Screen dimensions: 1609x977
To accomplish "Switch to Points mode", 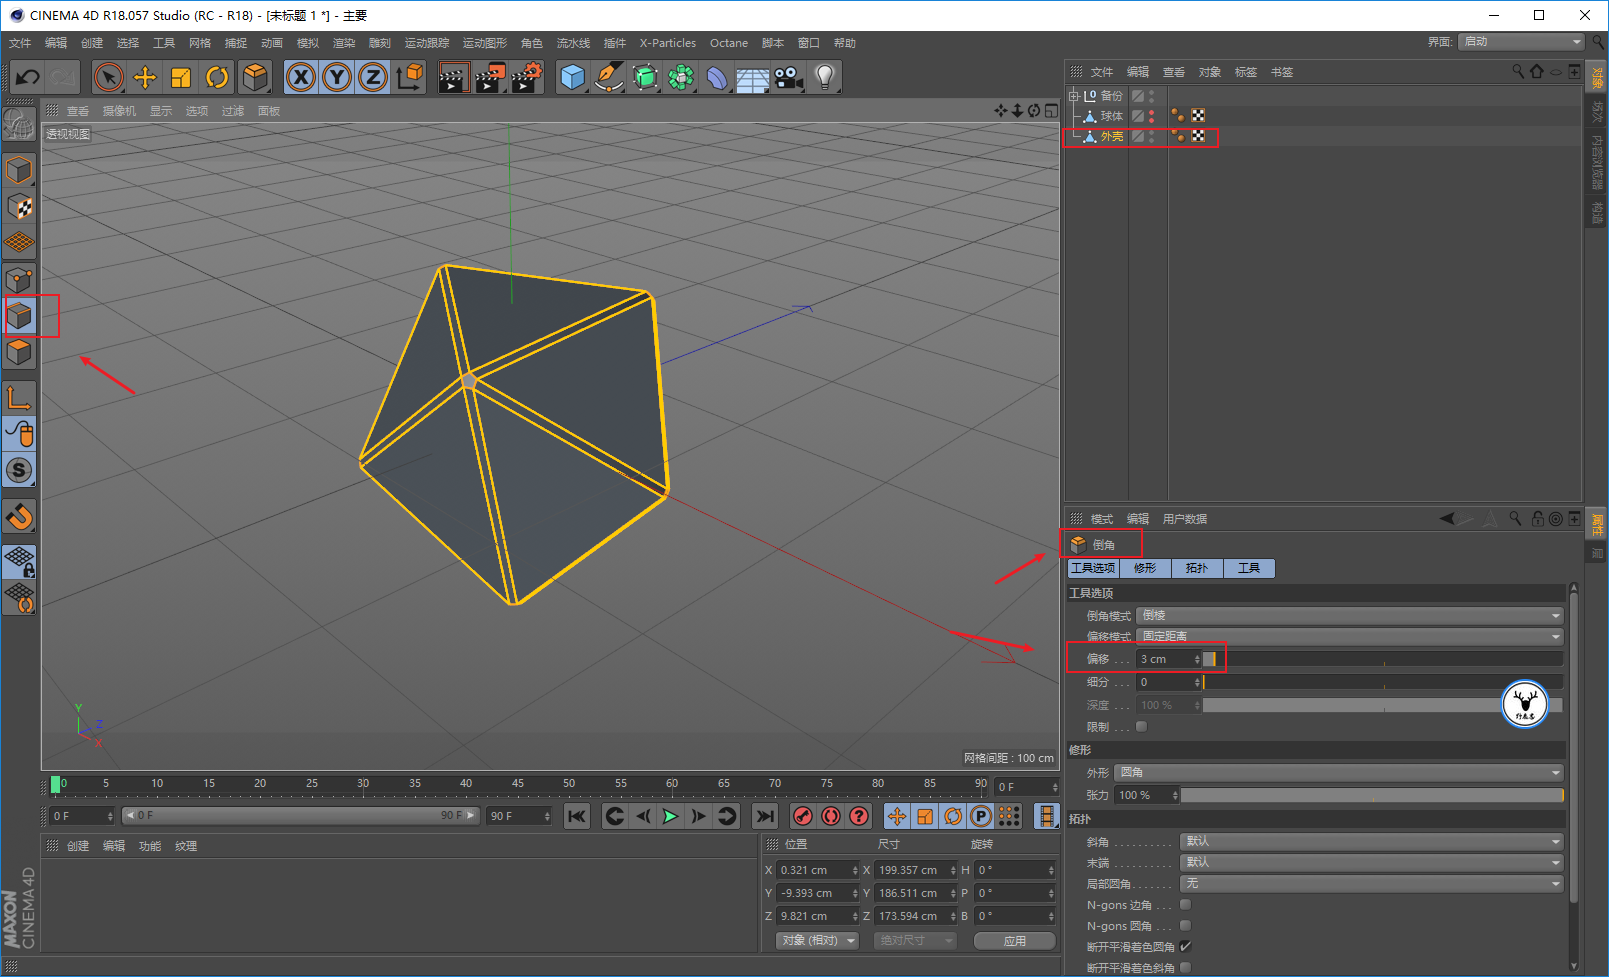I will [x=19, y=280].
